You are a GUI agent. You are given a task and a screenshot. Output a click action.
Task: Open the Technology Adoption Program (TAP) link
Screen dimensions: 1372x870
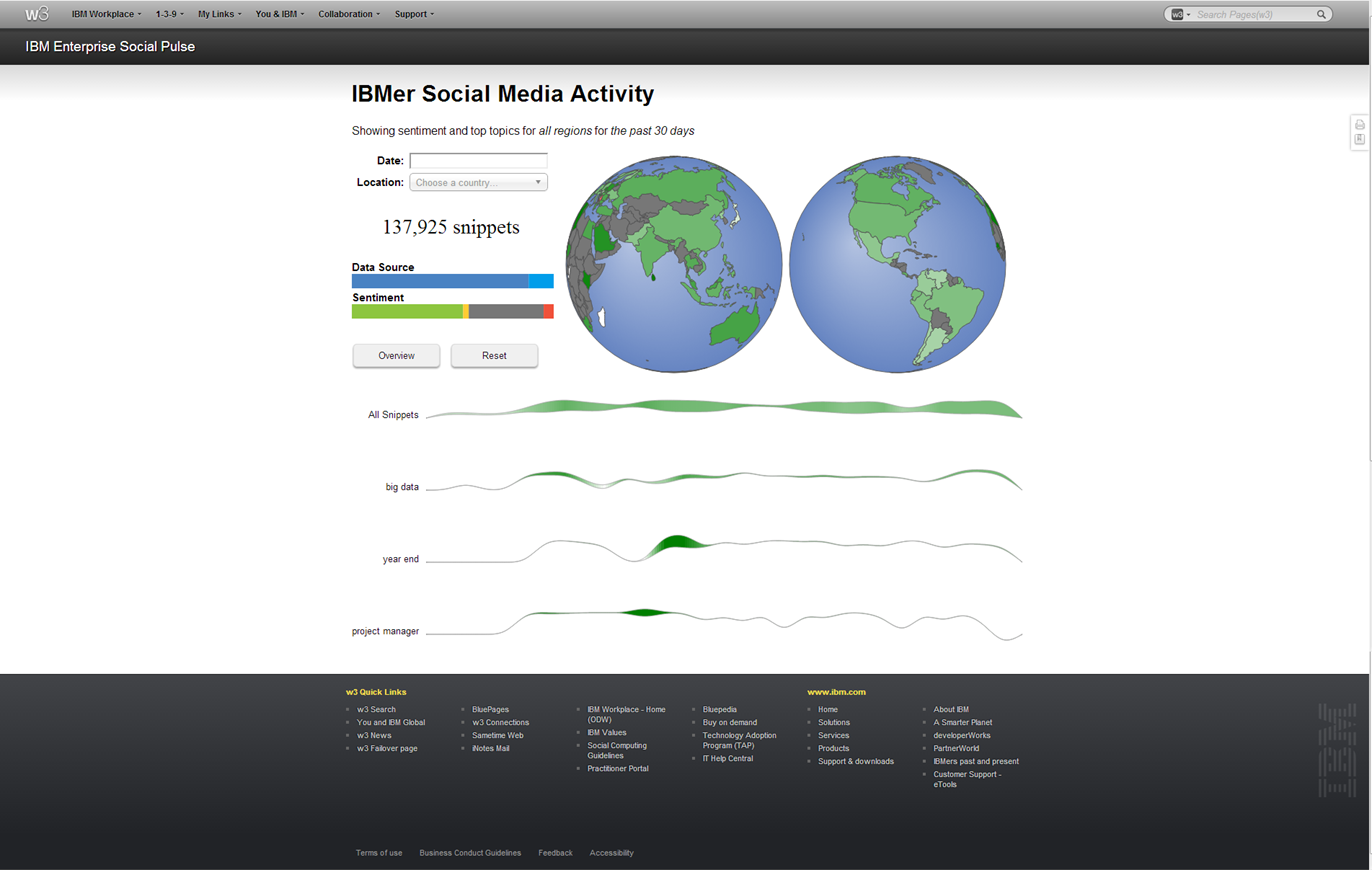[x=739, y=740]
